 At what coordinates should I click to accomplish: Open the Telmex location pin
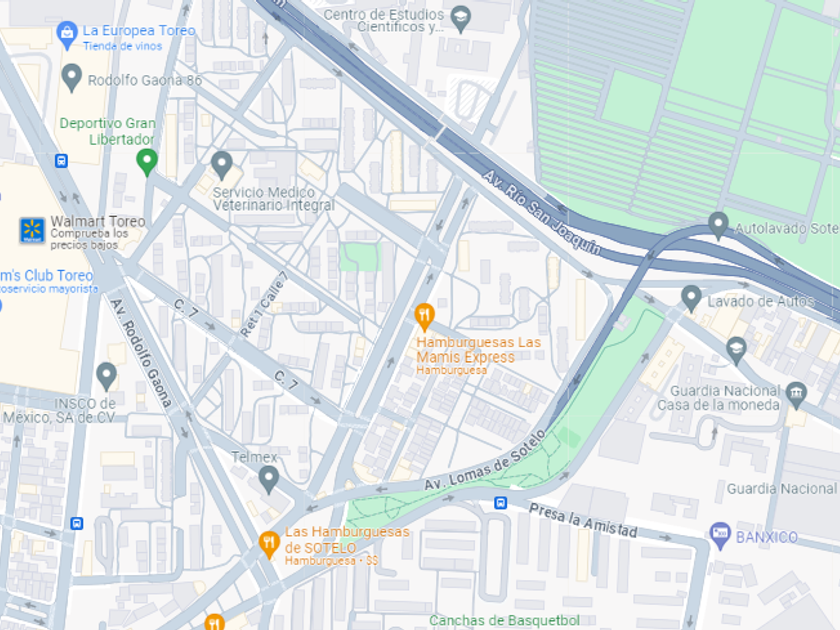(x=268, y=479)
